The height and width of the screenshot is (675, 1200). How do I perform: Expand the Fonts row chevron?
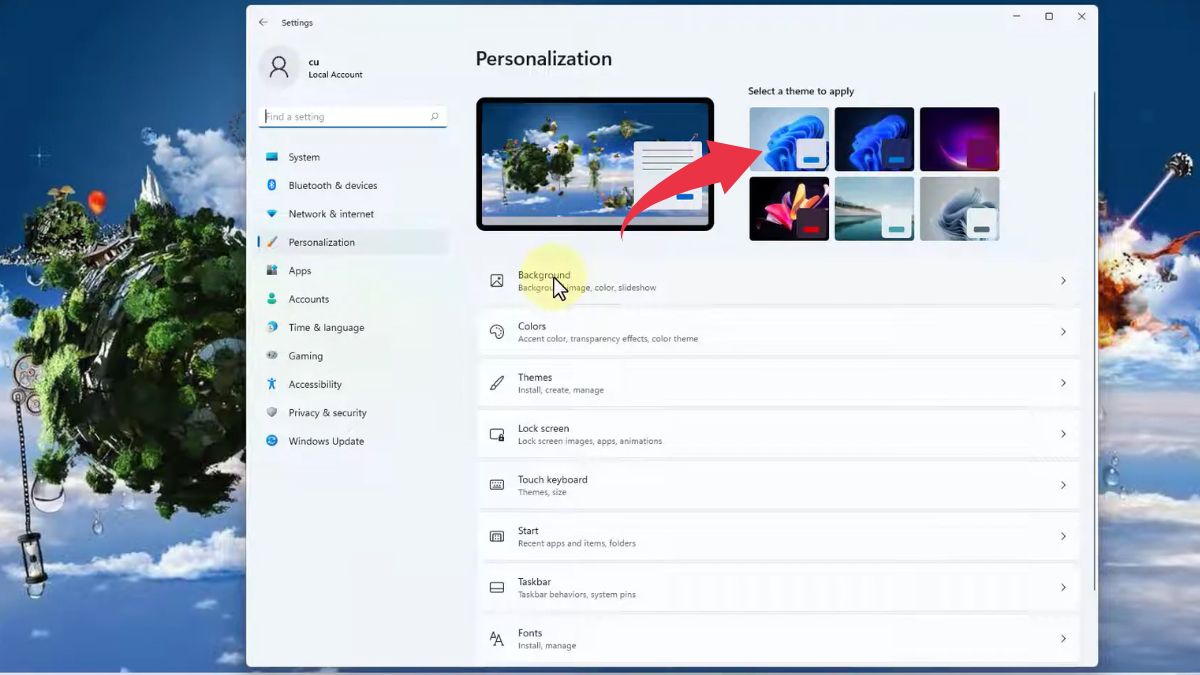pos(1063,639)
